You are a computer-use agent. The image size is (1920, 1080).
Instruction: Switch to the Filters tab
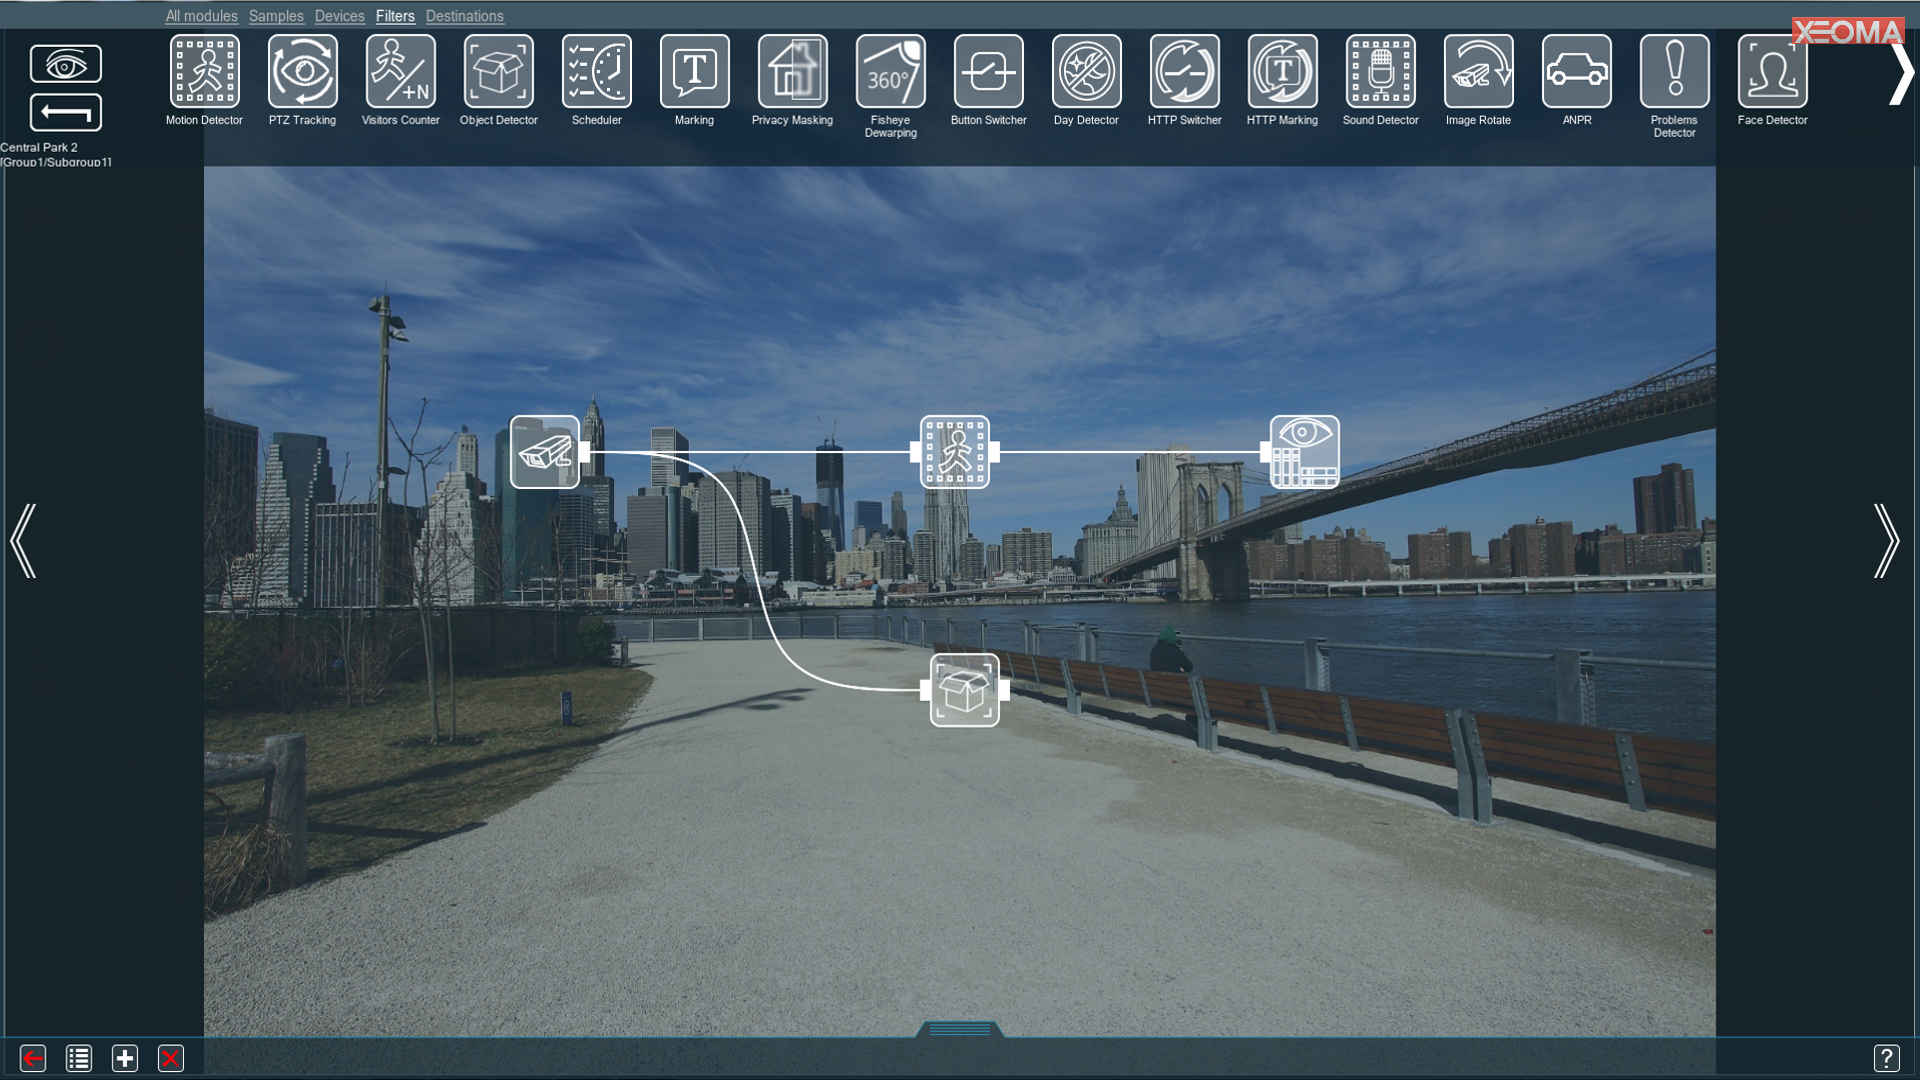point(396,16)
